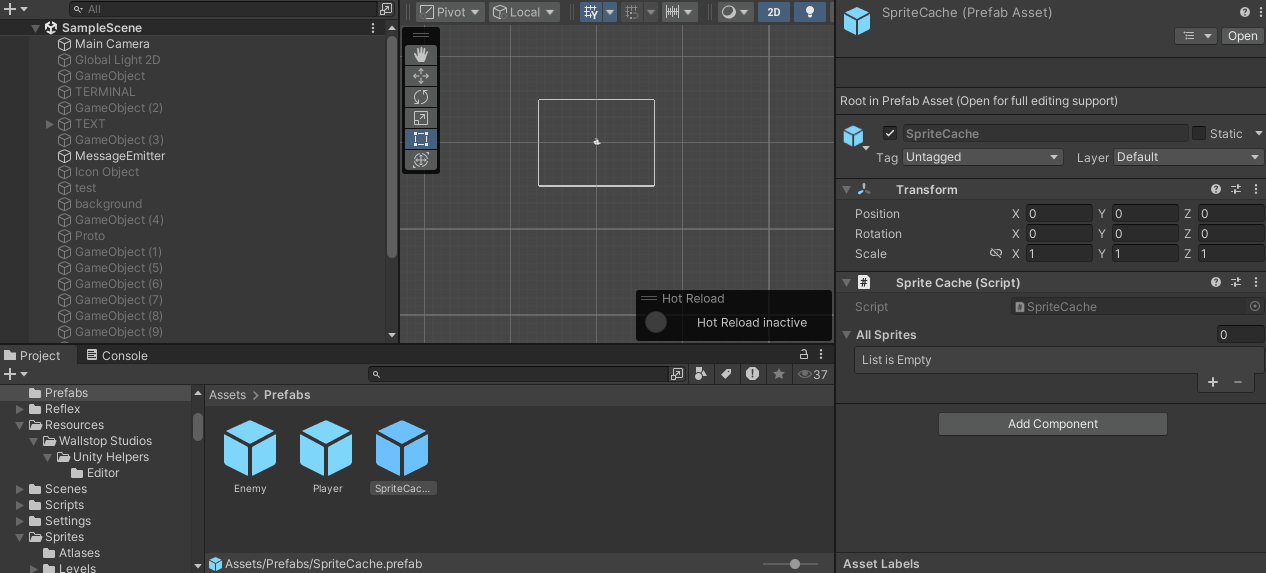This screenshot has width=1266, height=573.
Task: Click the Add Component button
Action: (1052, 424)
